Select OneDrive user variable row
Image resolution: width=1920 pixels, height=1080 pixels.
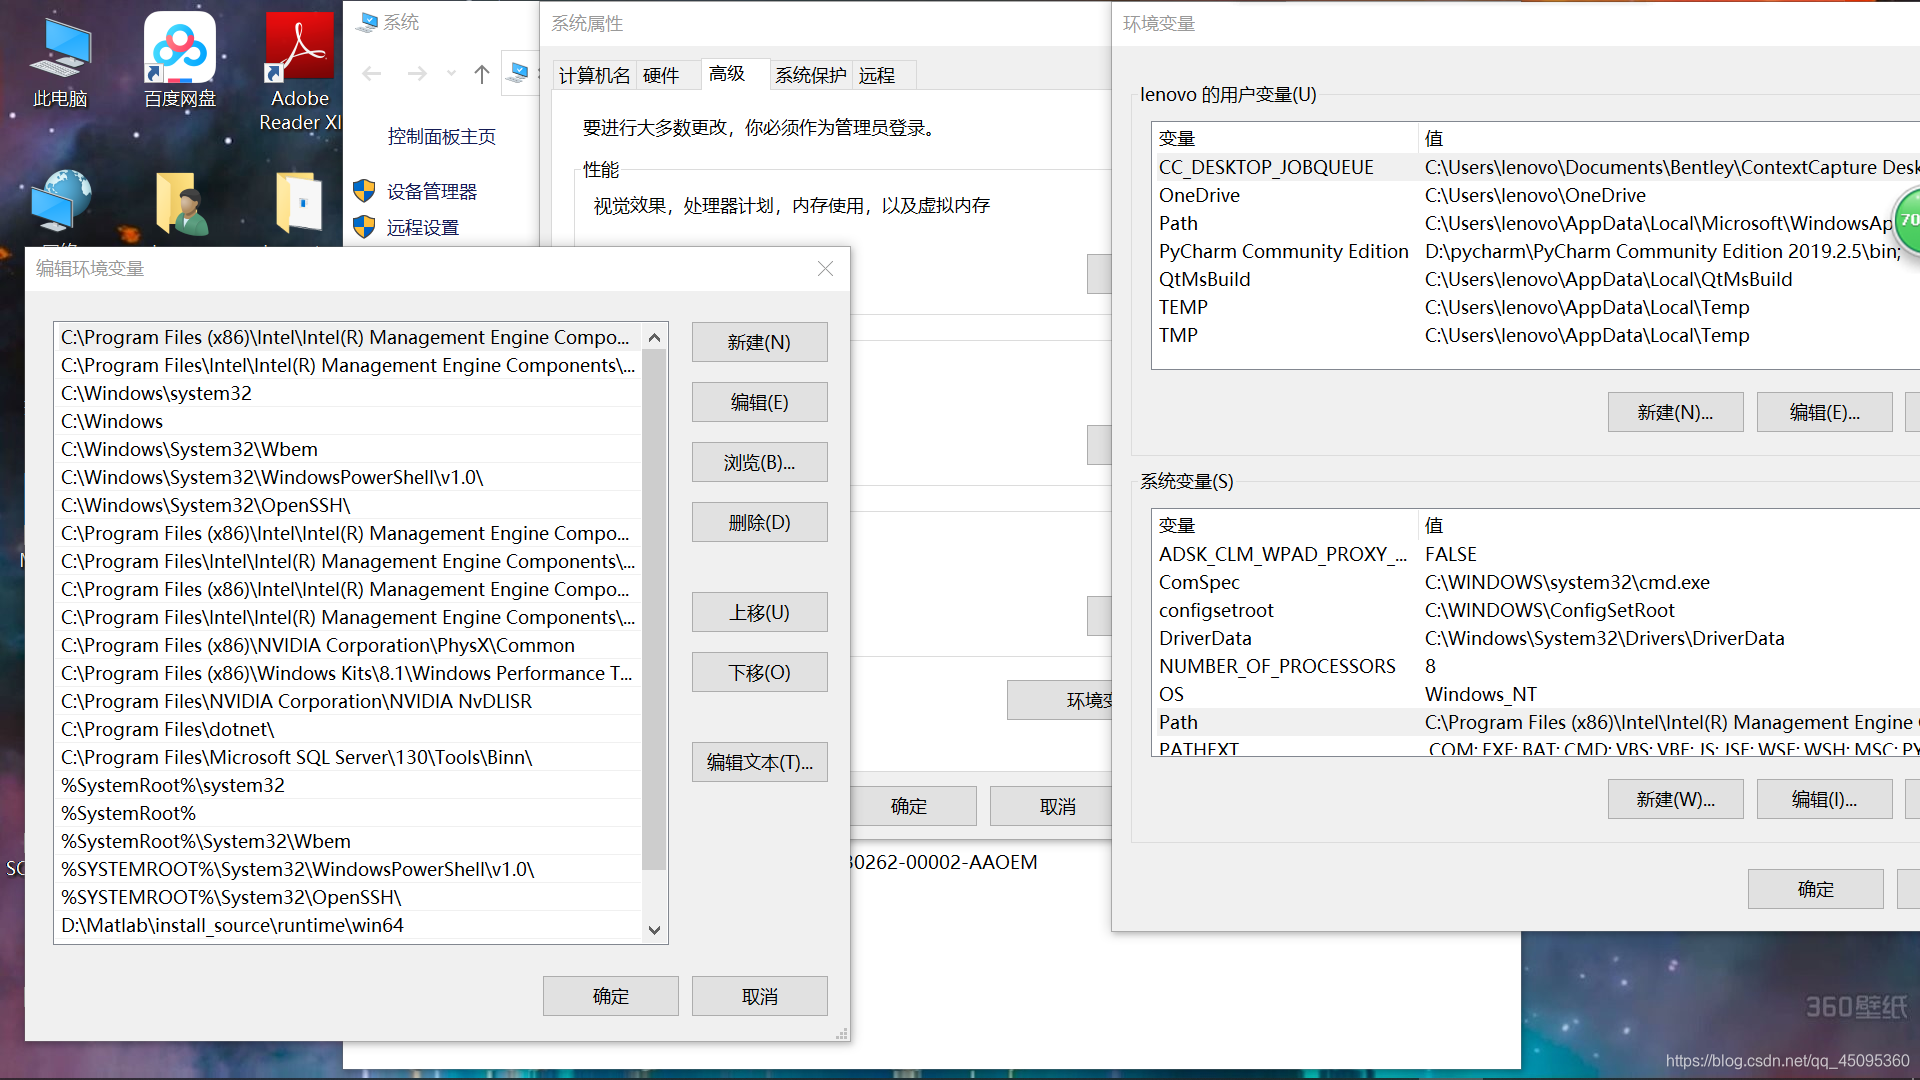click(x=1536, y=195)
